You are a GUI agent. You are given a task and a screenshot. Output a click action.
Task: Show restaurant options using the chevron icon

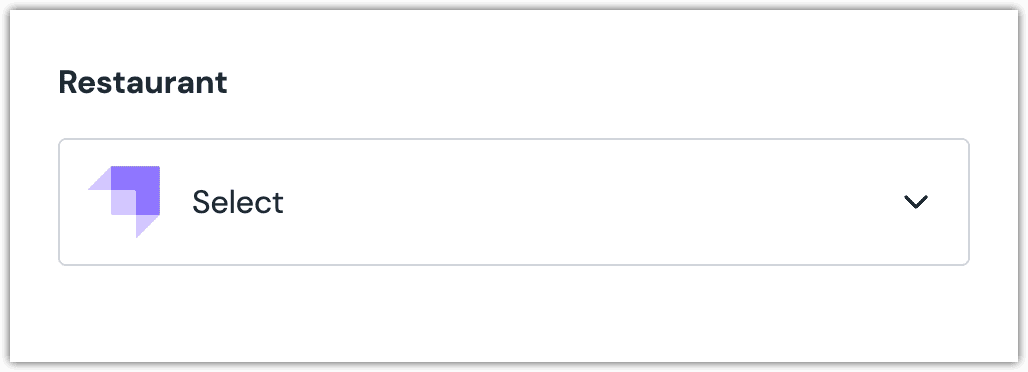[915, 202]
